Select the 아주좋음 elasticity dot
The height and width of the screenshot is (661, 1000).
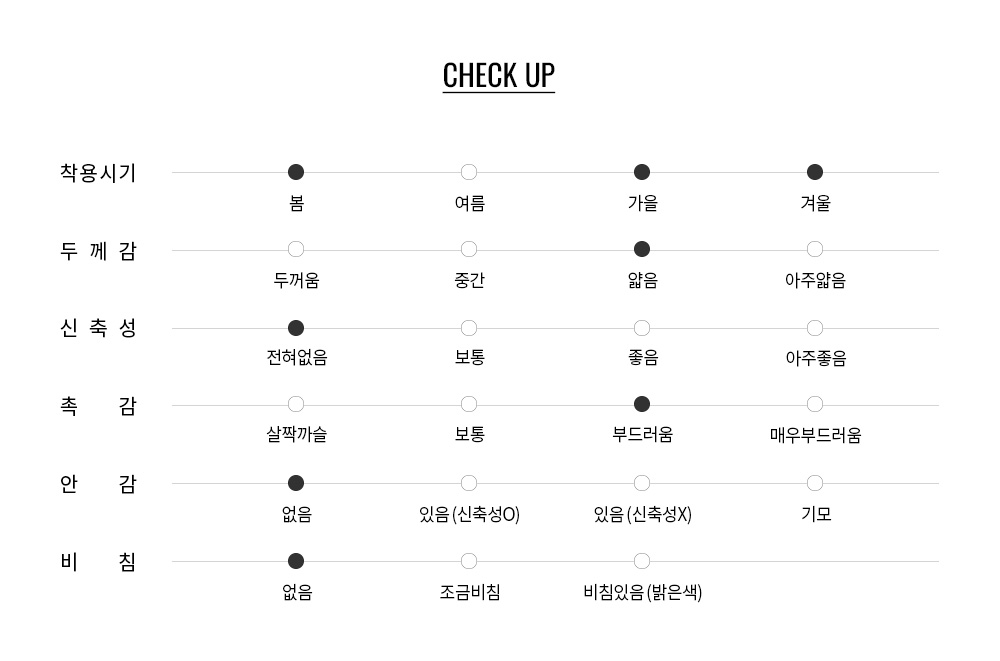pos(815,328)
